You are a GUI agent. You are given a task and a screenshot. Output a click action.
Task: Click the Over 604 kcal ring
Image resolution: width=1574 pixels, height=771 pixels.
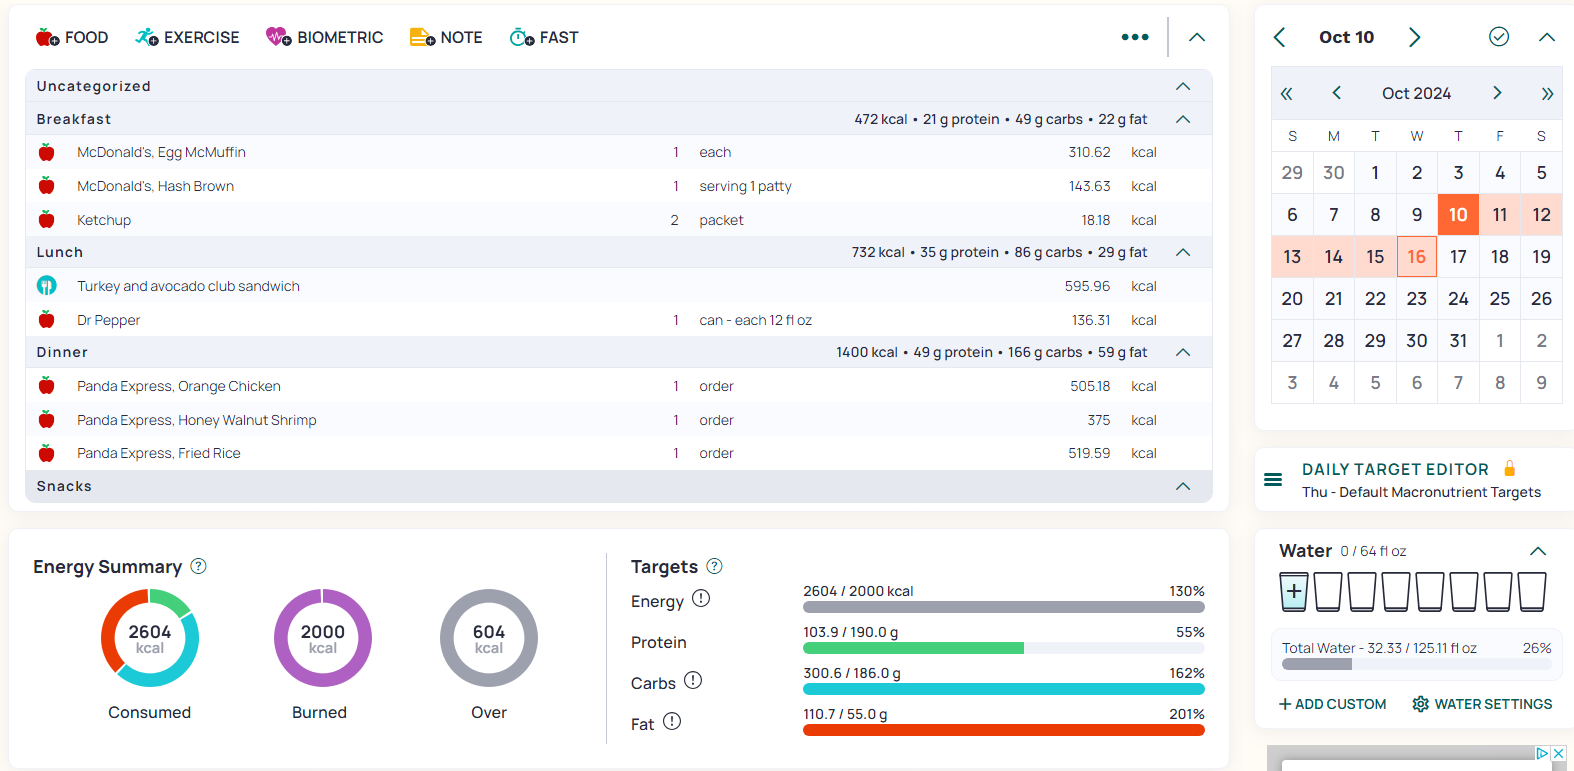click(489, 638)
